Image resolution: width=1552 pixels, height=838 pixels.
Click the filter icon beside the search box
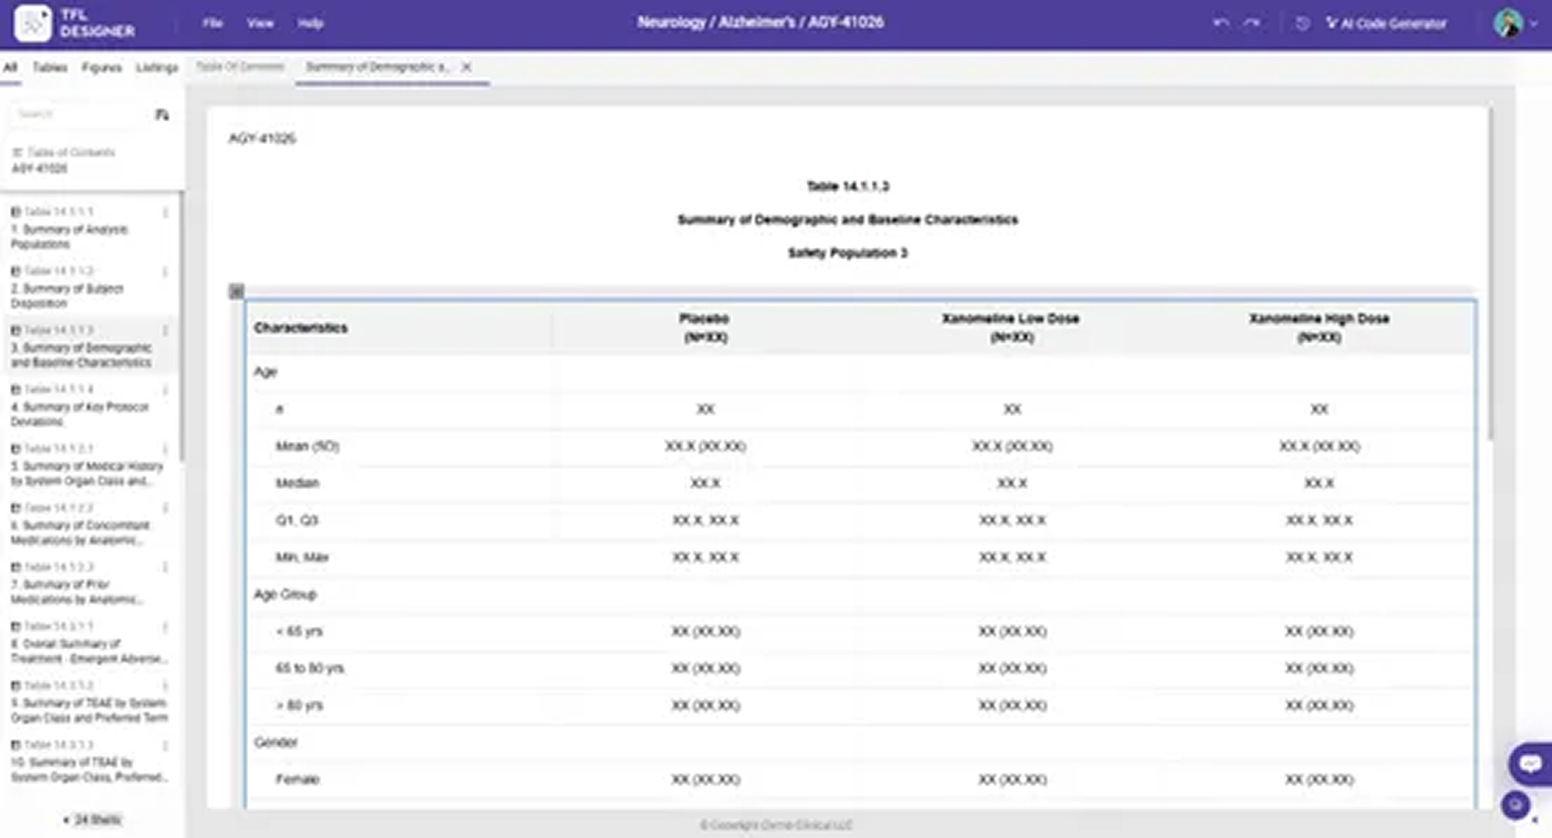pyautogui.click(x=162, y=114)
